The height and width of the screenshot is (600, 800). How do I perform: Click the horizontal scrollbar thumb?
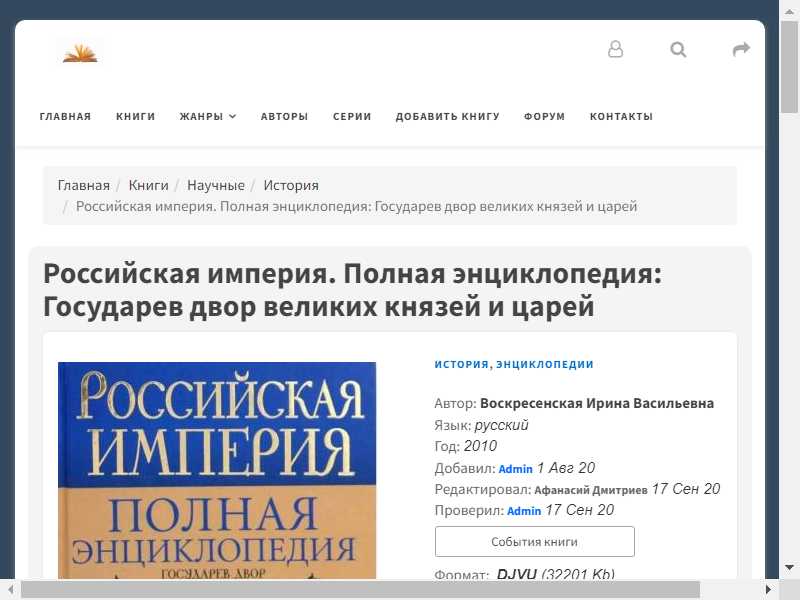(x=360, y=590)
